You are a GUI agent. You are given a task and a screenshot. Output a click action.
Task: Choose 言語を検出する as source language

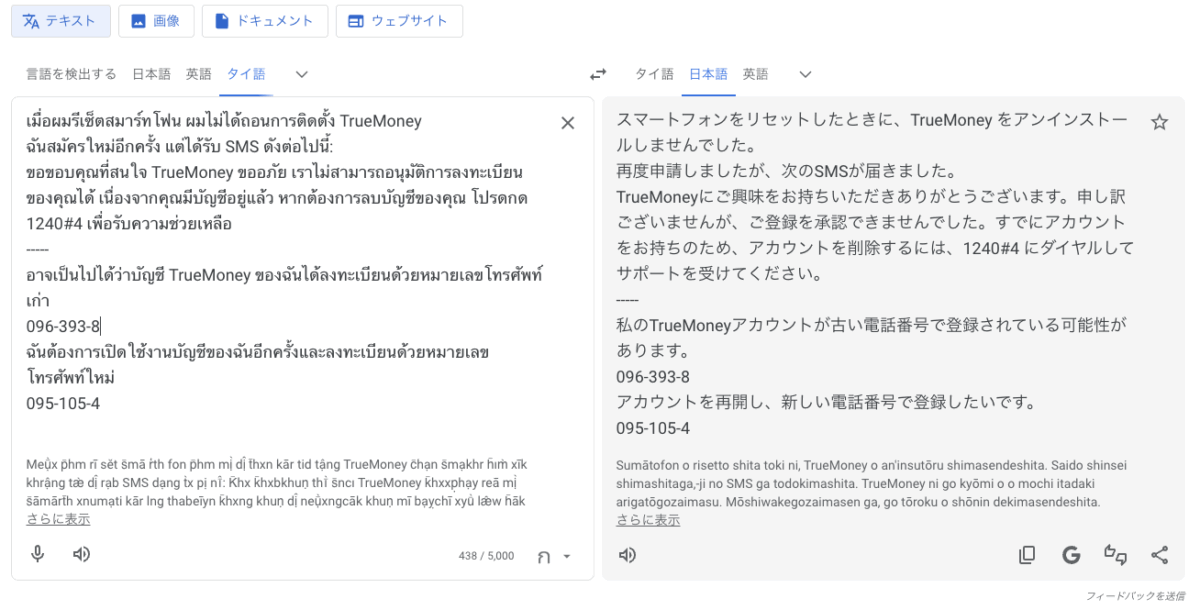pos(71,74)
